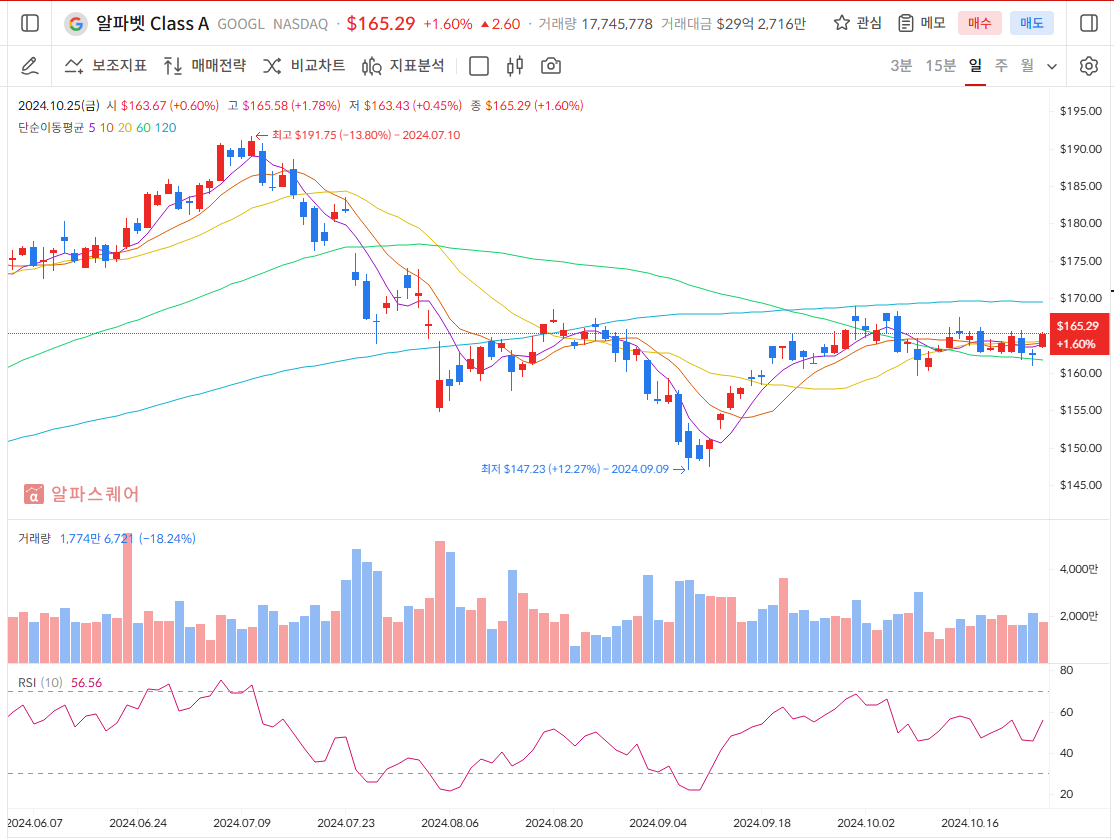
Task: Click the NASDAQ exchange label
Action: click(x=301, y=24)
